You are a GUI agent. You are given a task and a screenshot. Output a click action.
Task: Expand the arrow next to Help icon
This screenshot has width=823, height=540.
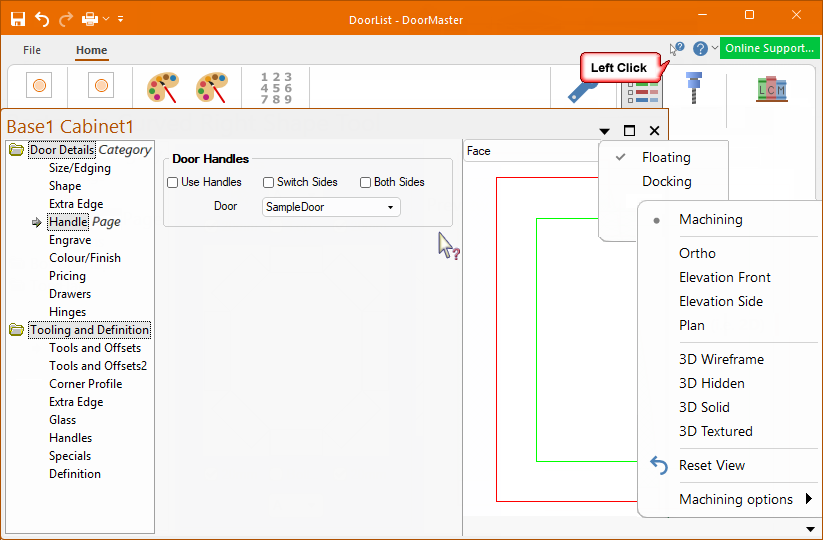click(714, 48)
